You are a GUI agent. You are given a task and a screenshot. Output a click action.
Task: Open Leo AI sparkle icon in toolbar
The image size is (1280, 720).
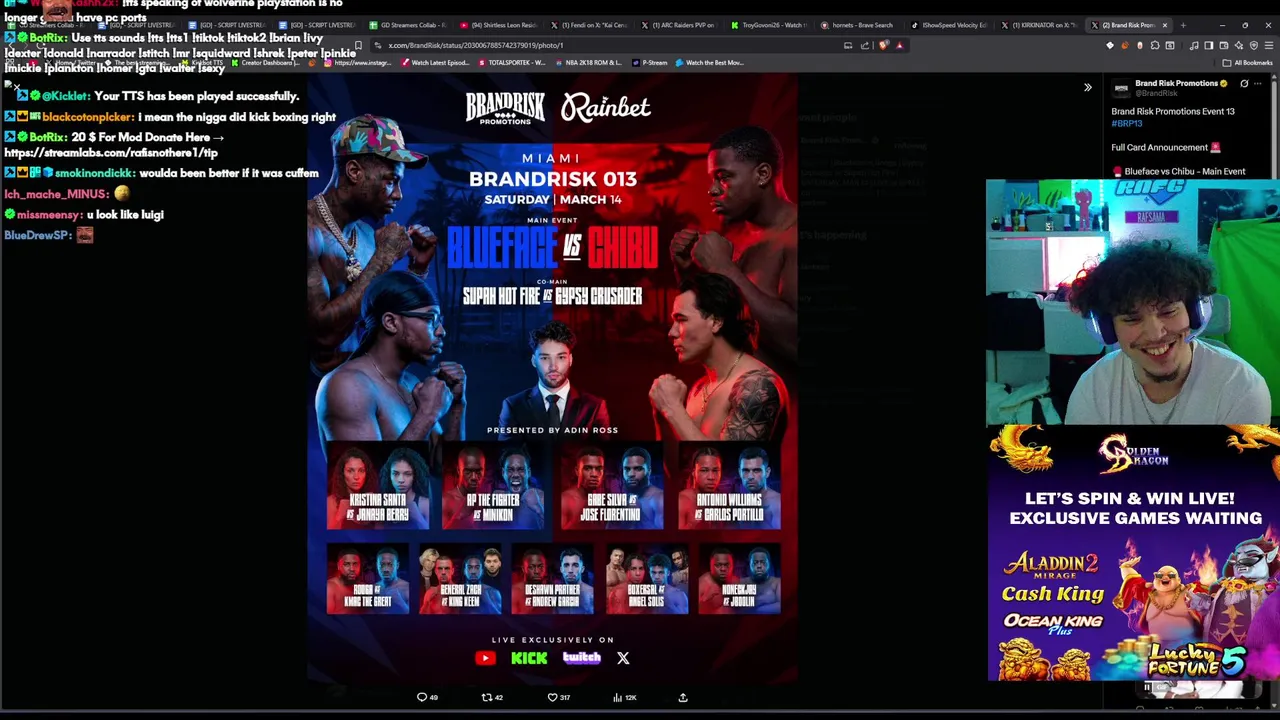click(1238, 45)
